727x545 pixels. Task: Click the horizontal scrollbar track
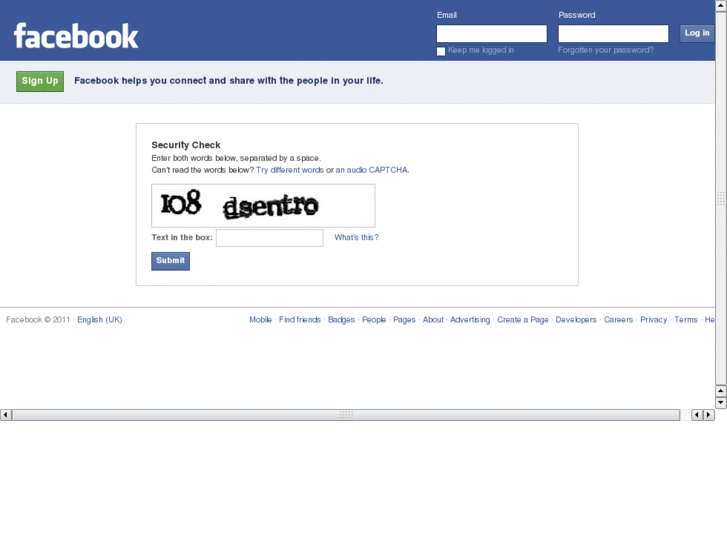coord(346,415)
